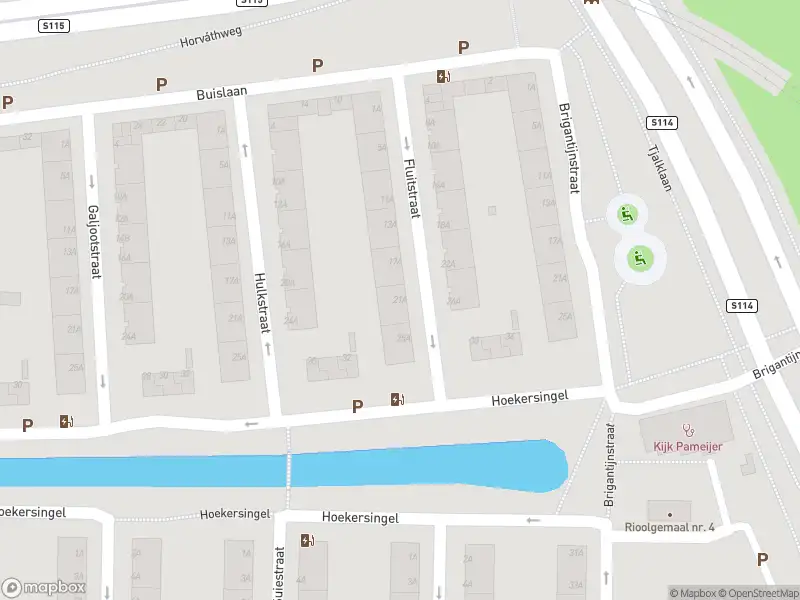Click the EV charging icon on Buislaan
Viewport: 800px width, 600px height.
pos(443,77)
